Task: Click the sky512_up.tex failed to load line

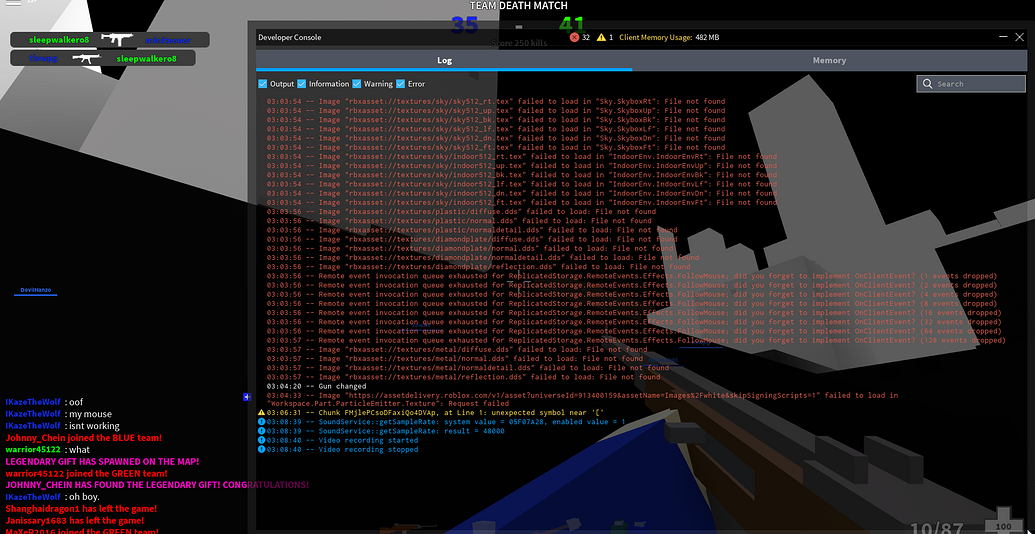Action: pyautogui.click(x=496, y=111)
